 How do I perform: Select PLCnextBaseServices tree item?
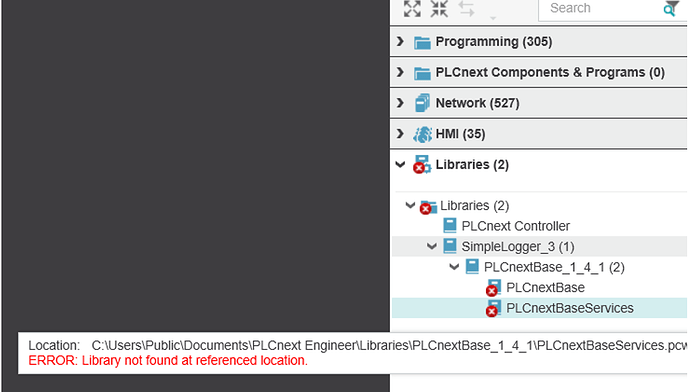tap(570, 308)
